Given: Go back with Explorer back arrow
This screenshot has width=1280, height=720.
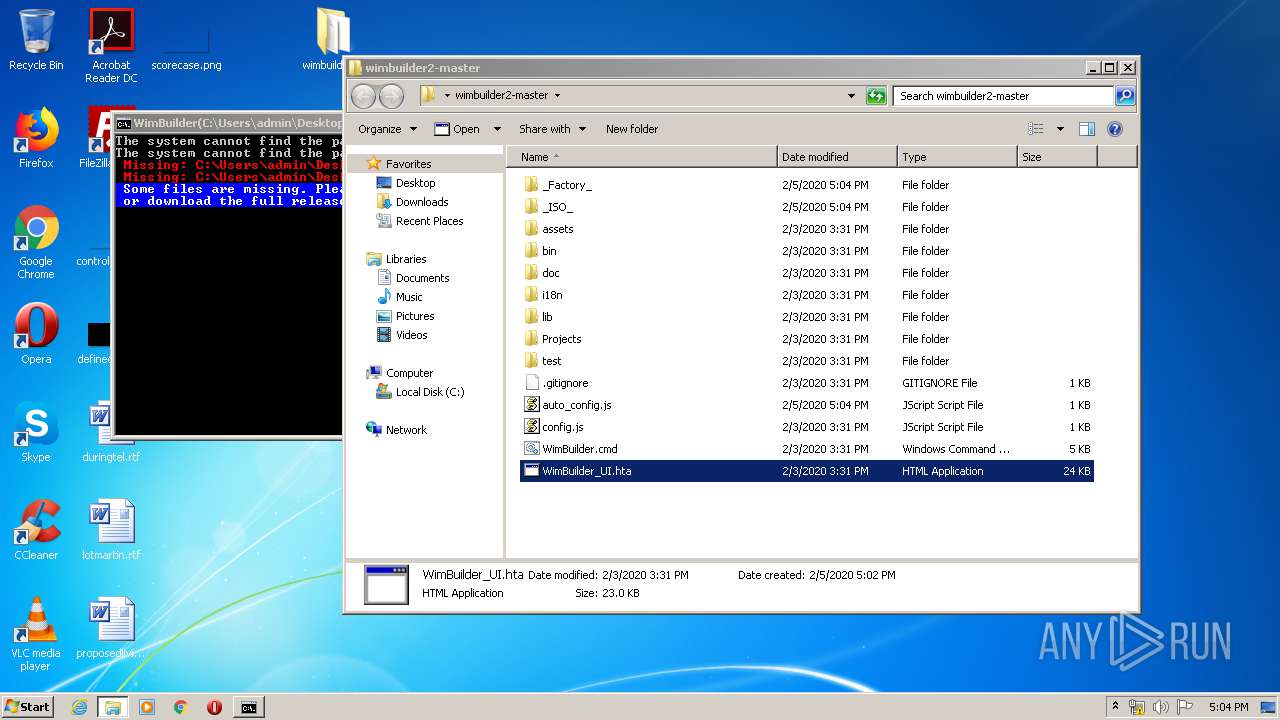Looking at the screenshot, I should (x=363, y=96).
